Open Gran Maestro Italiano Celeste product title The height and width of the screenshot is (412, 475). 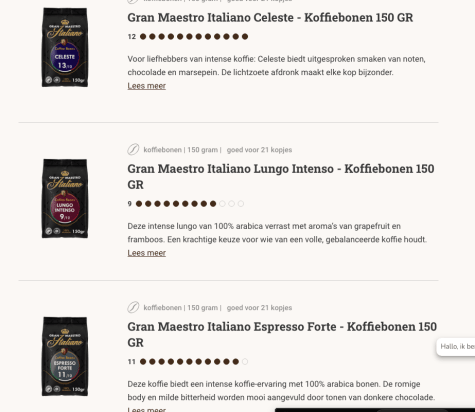point(270,18)
